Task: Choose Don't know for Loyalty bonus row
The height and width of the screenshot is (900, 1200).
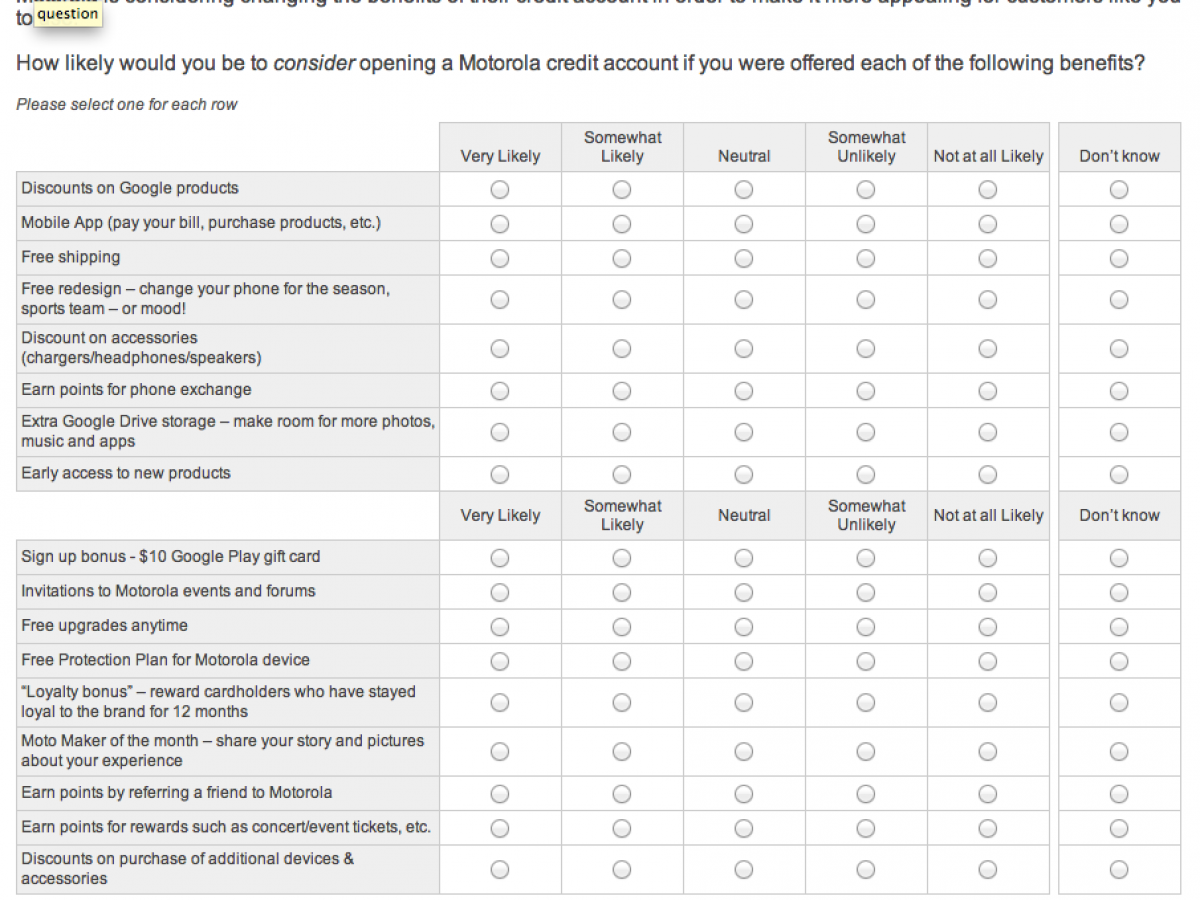Action: 1119,703
